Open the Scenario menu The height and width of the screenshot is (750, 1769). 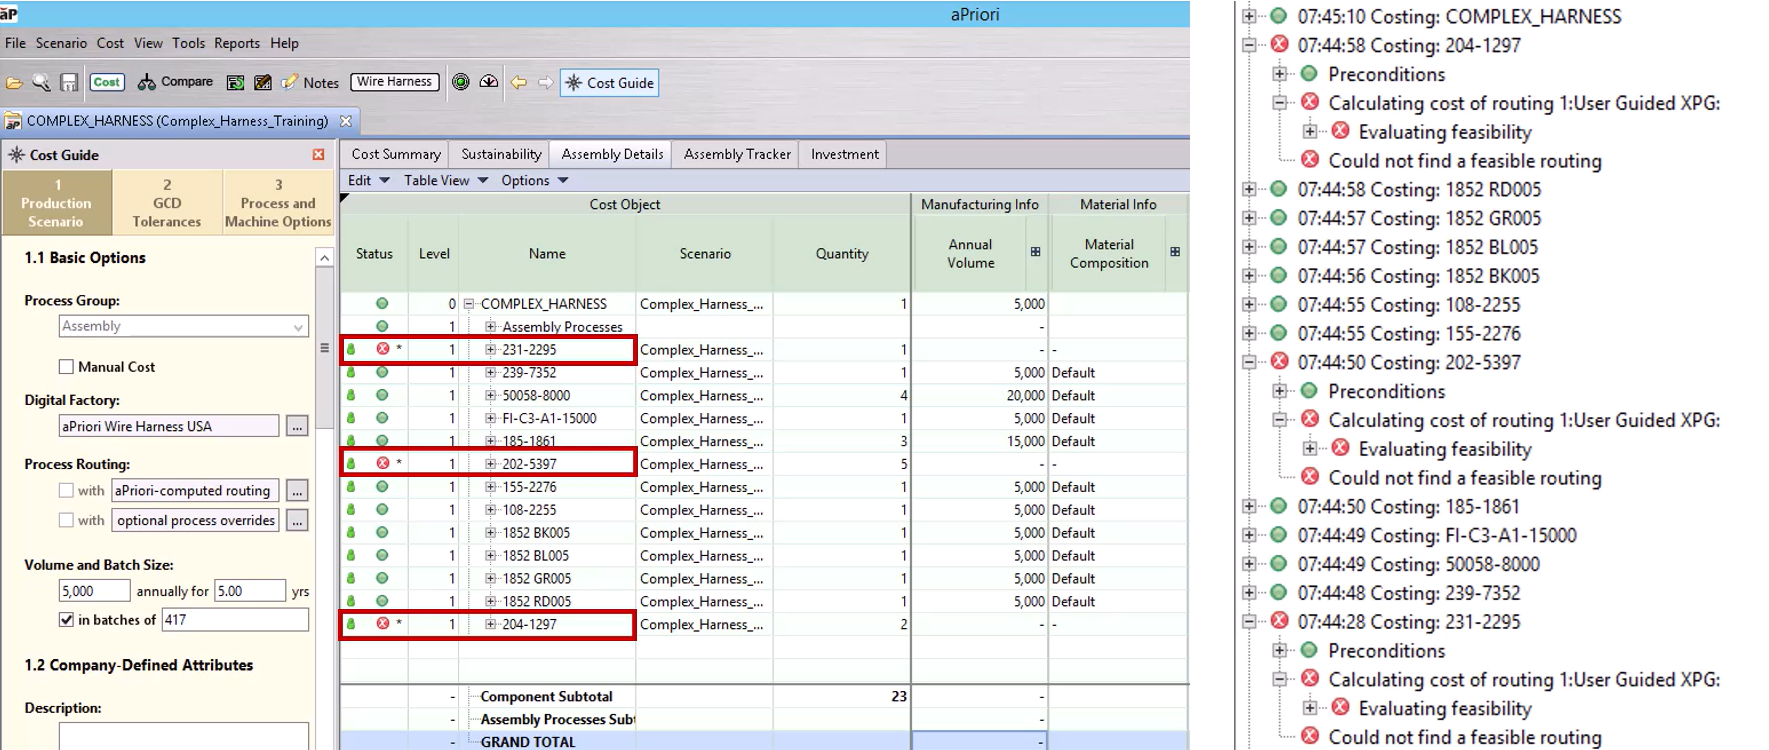point(61,43)
